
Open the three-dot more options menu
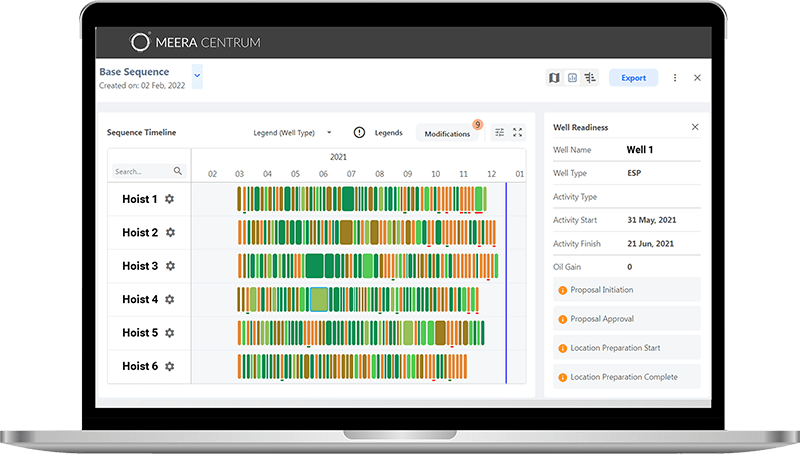675,78
